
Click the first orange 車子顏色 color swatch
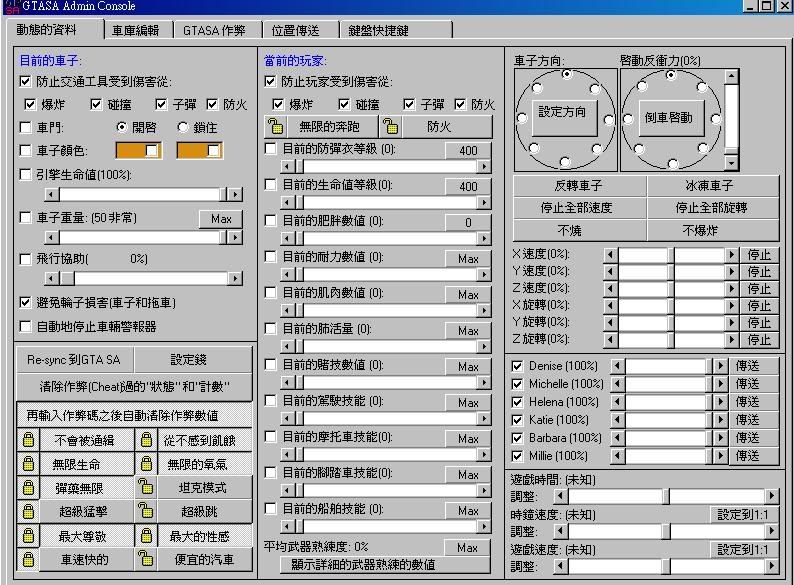click(x=138, y=150)
